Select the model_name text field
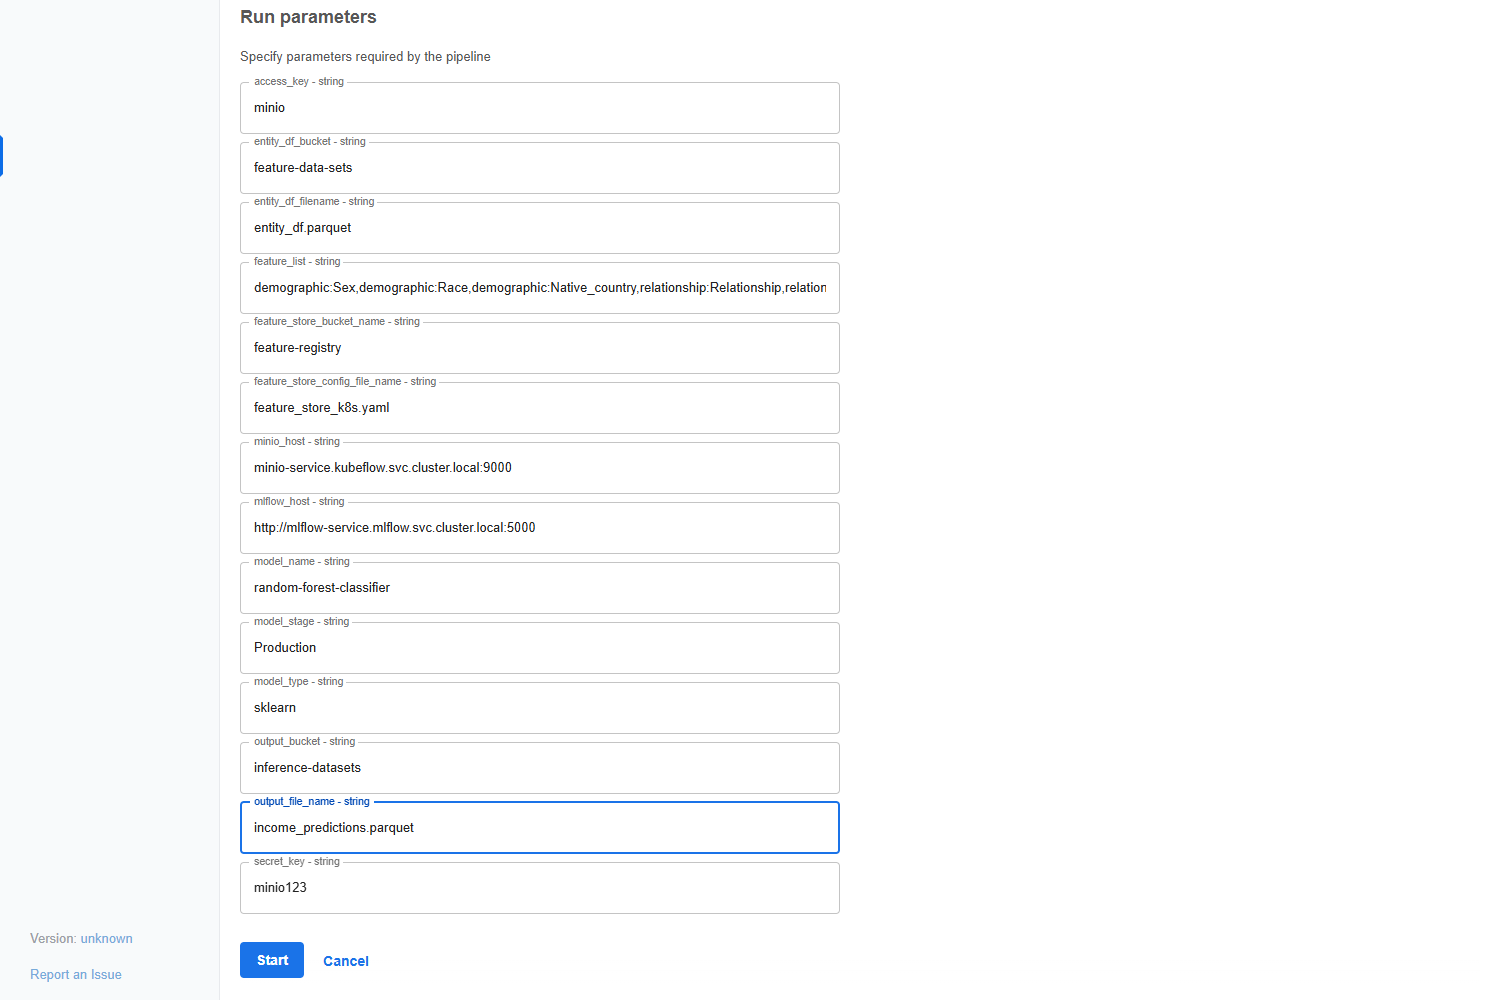This screenshot has width=1500, height=1000. coord(540,588)
